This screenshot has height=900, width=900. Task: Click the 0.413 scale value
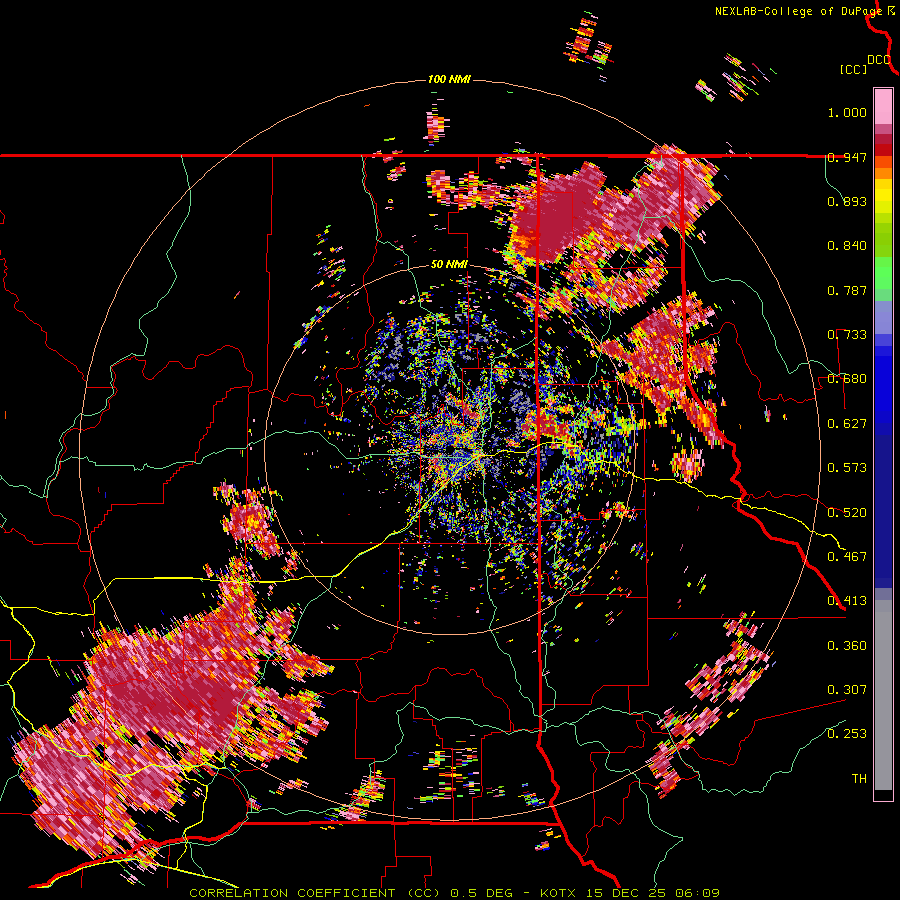coord(847,601)
